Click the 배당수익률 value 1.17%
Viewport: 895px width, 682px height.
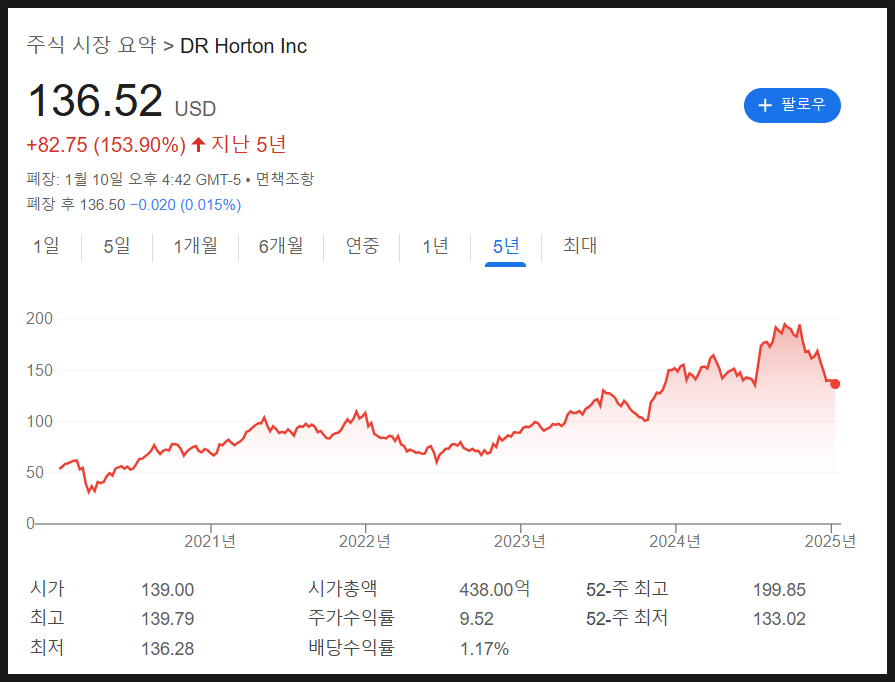(484, 648)
